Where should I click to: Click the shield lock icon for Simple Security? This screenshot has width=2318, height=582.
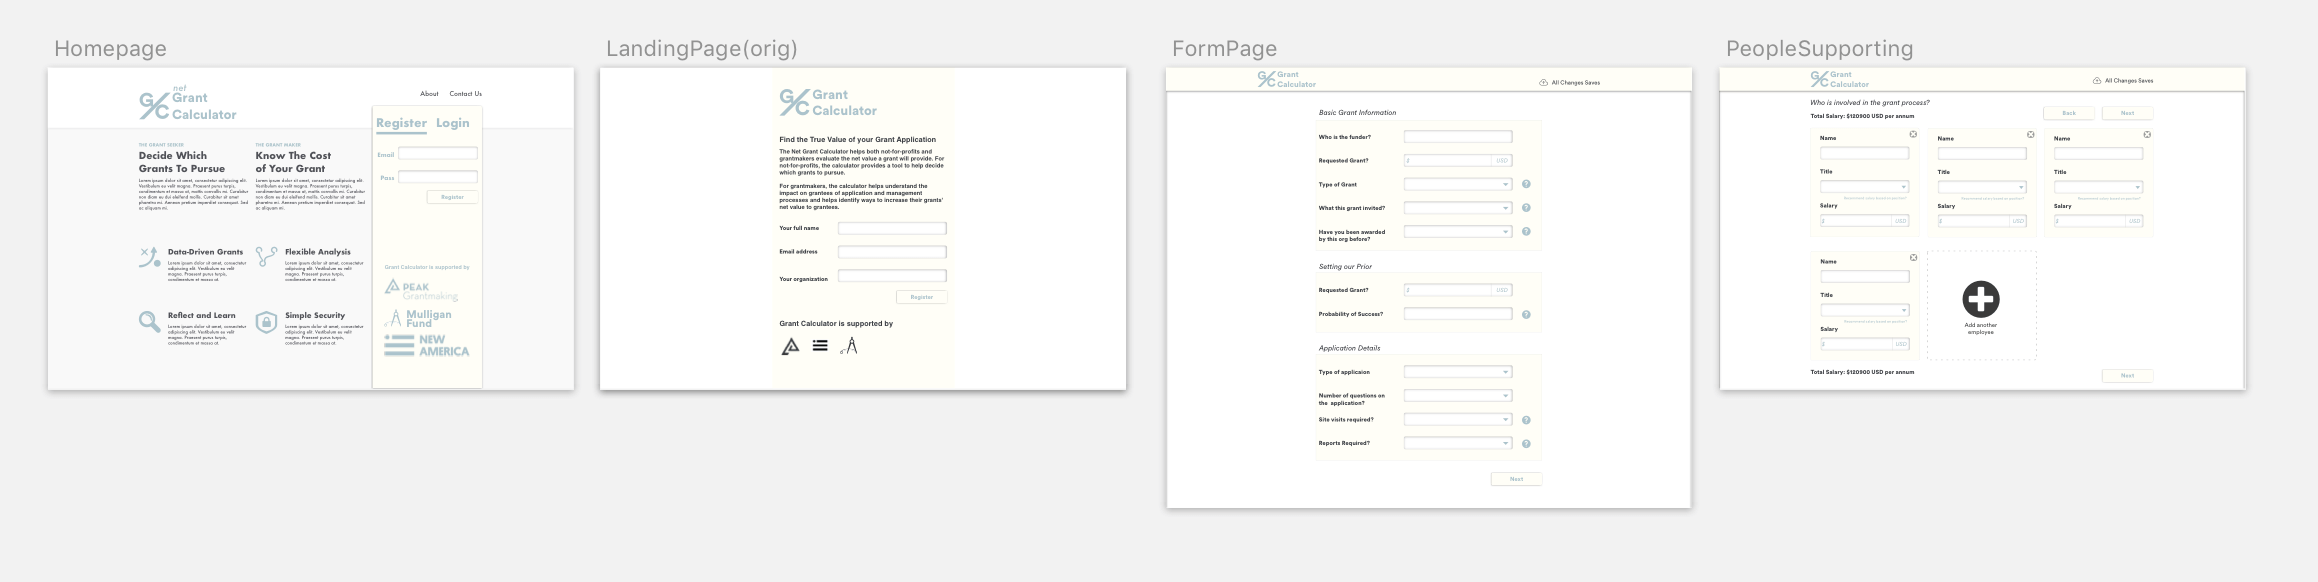[x=266, y=321]
